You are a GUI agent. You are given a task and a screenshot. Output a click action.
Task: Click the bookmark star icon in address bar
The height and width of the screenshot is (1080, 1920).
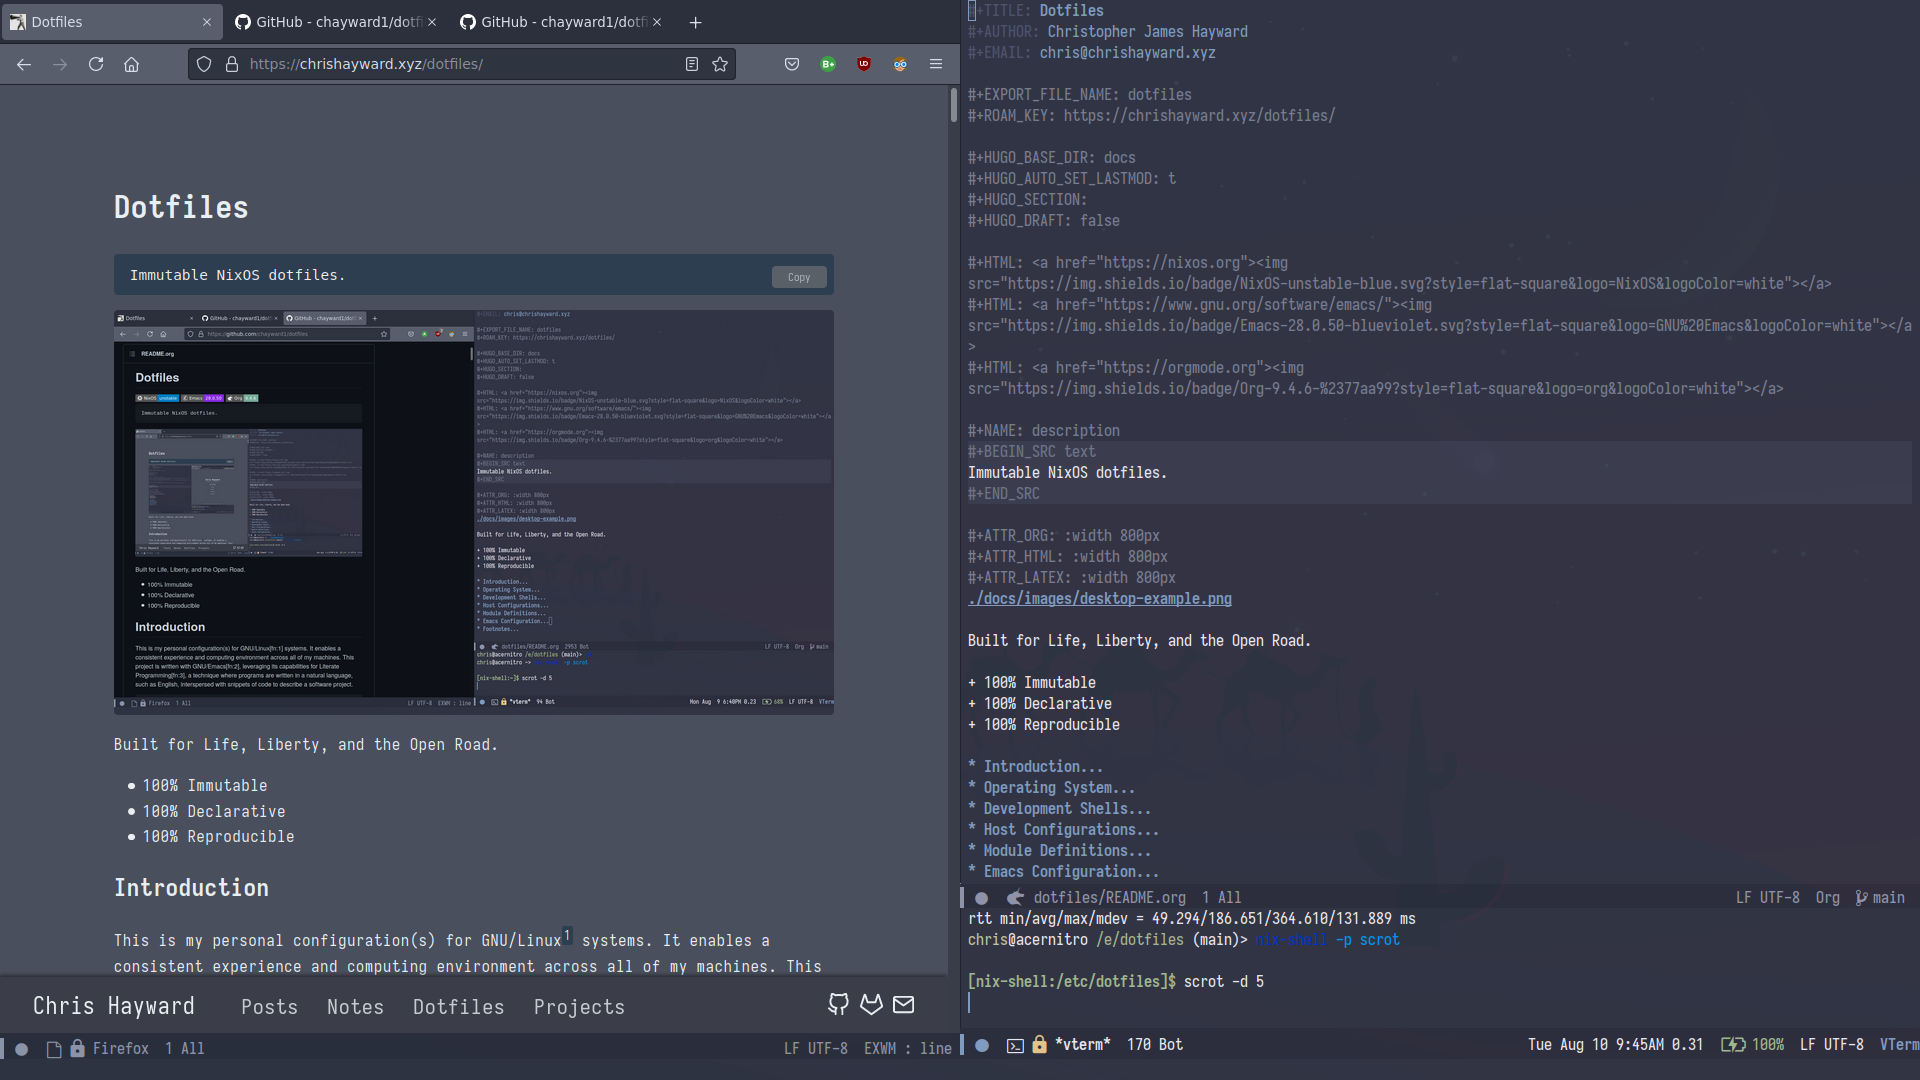720,63
